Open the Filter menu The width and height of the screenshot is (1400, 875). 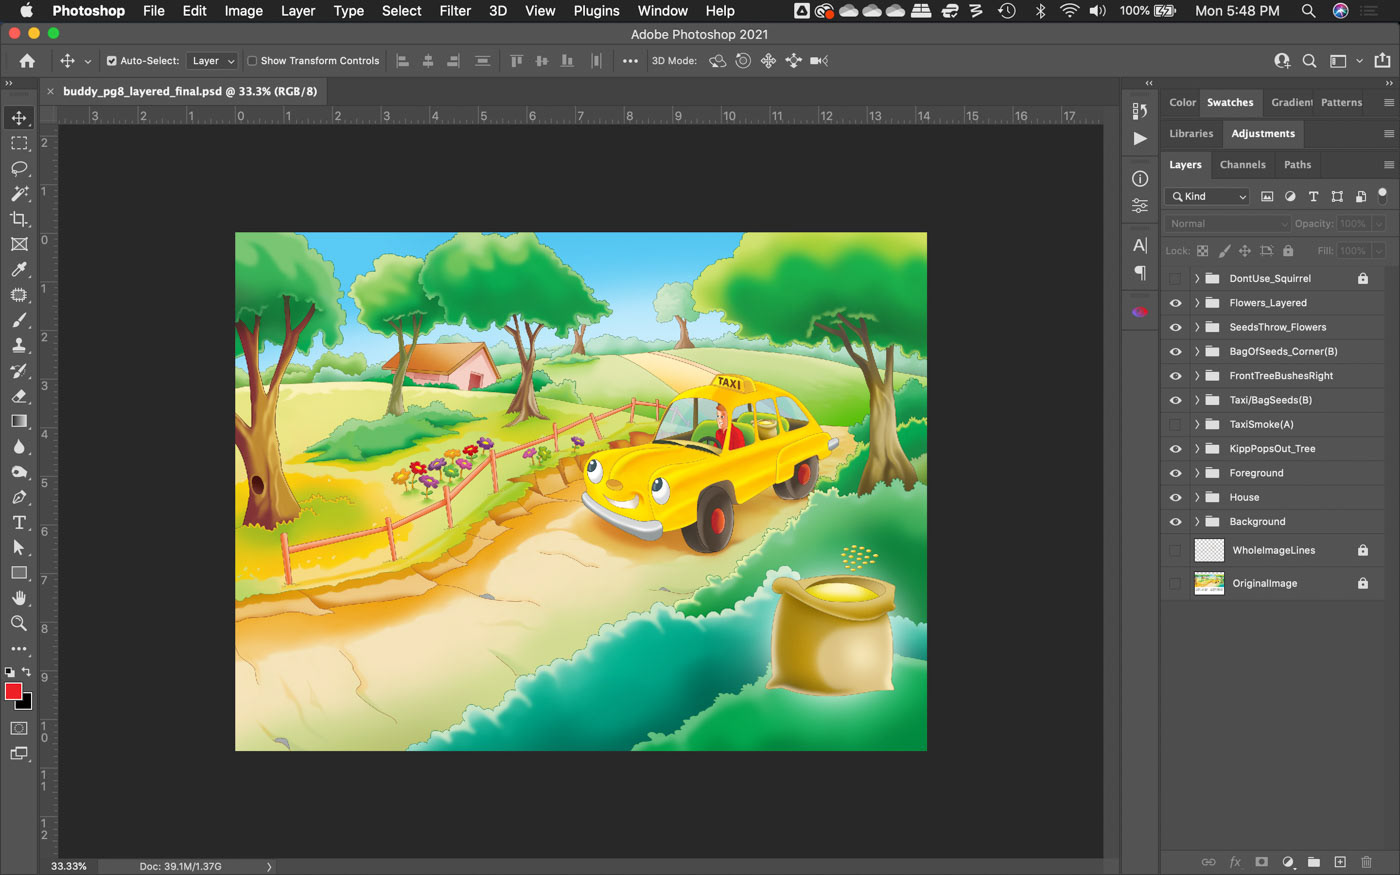[455, 11]
